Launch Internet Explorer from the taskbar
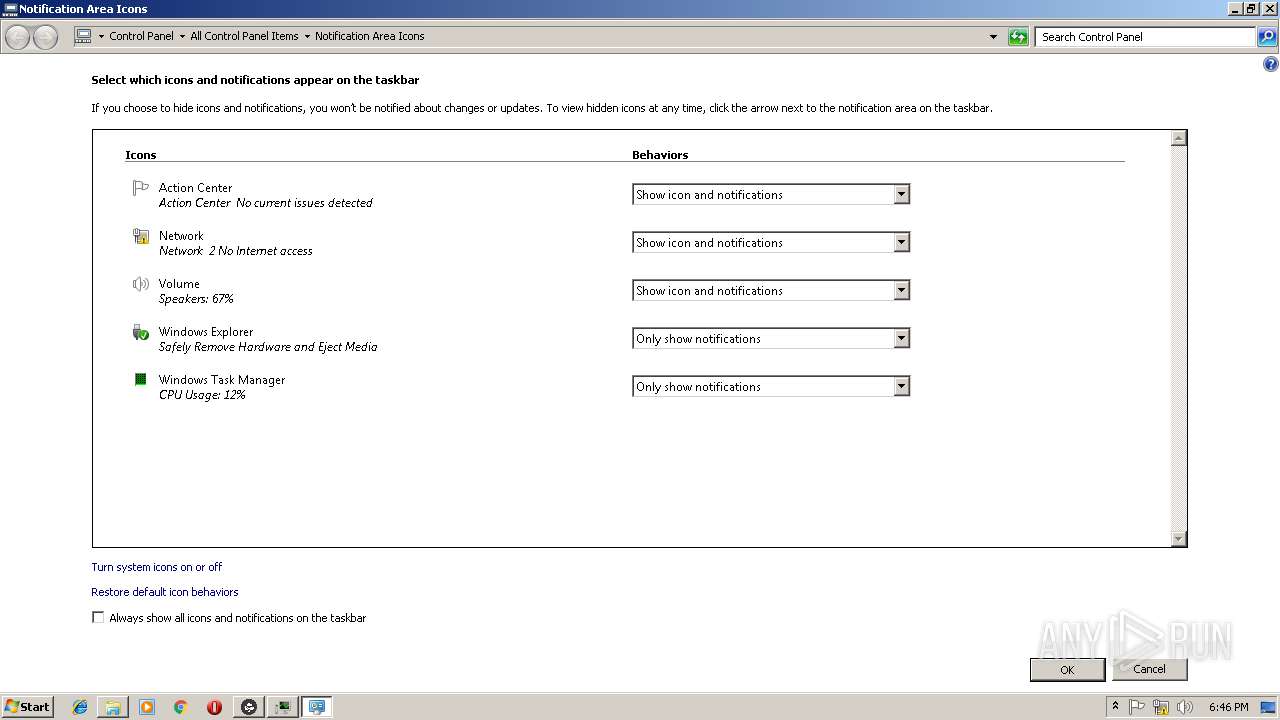The height and width of the screenshot is (720, 1280). point(80,707)
